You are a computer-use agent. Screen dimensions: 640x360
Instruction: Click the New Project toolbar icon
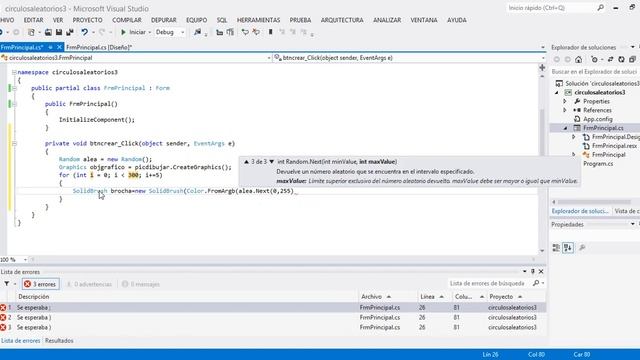tap(31, 32)
